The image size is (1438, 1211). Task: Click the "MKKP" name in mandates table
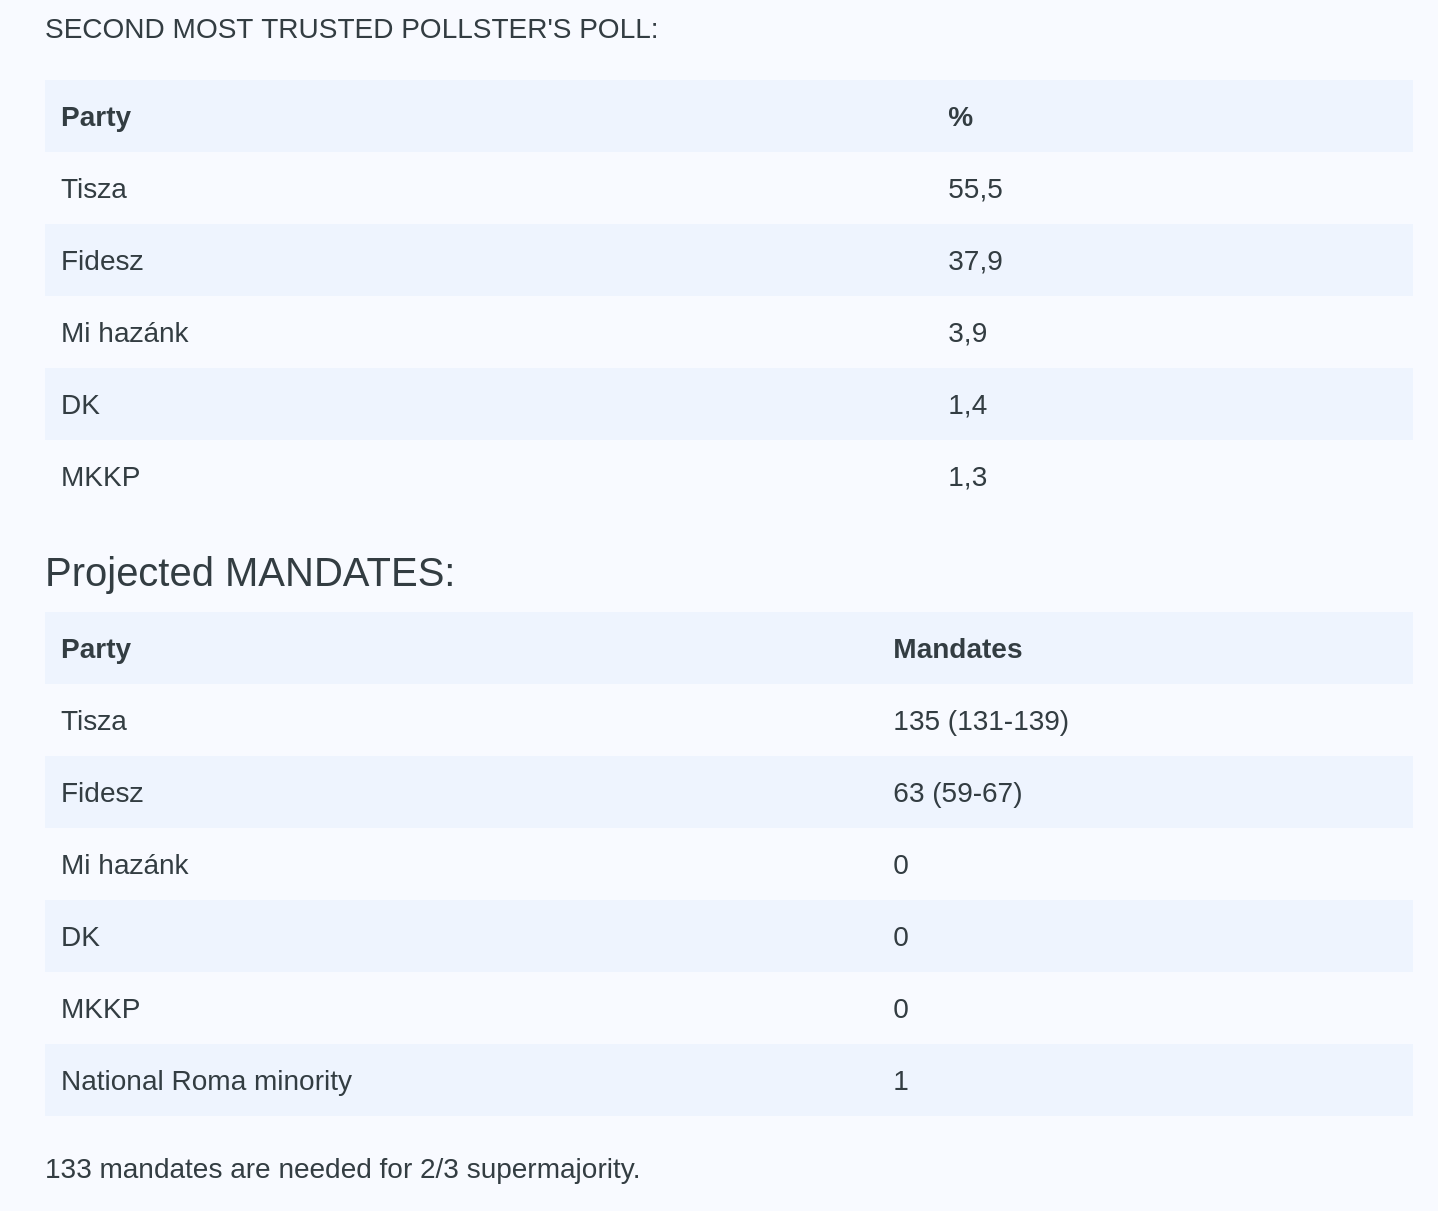100,1009
